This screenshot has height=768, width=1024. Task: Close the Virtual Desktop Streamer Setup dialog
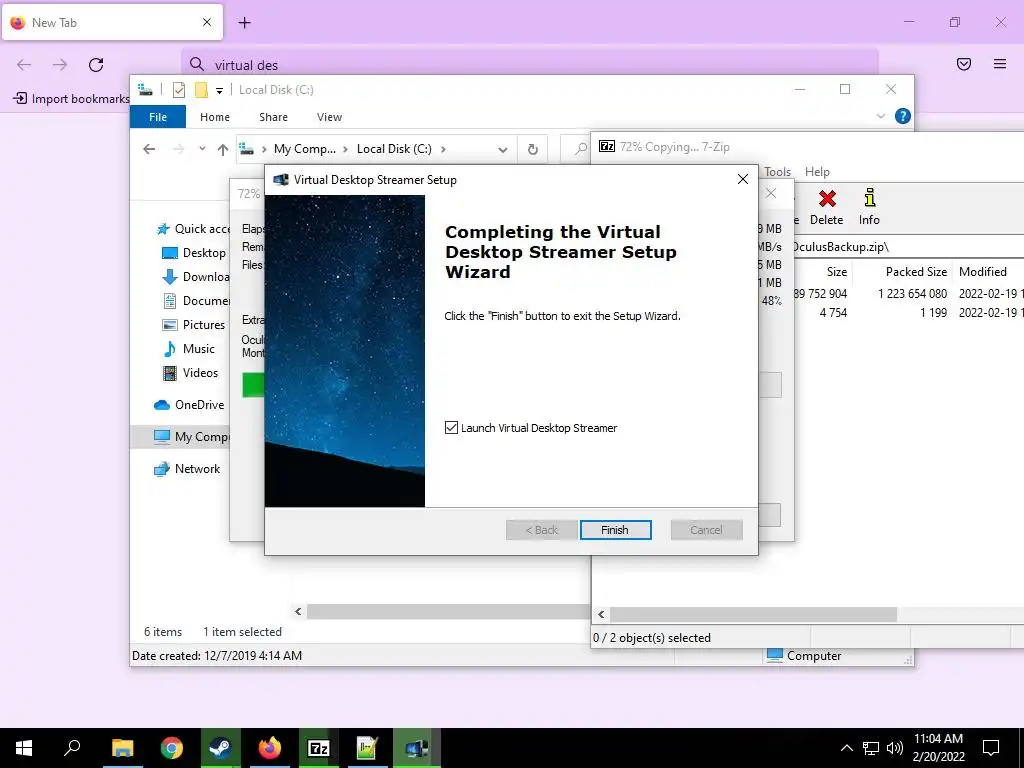click(743, 179)
